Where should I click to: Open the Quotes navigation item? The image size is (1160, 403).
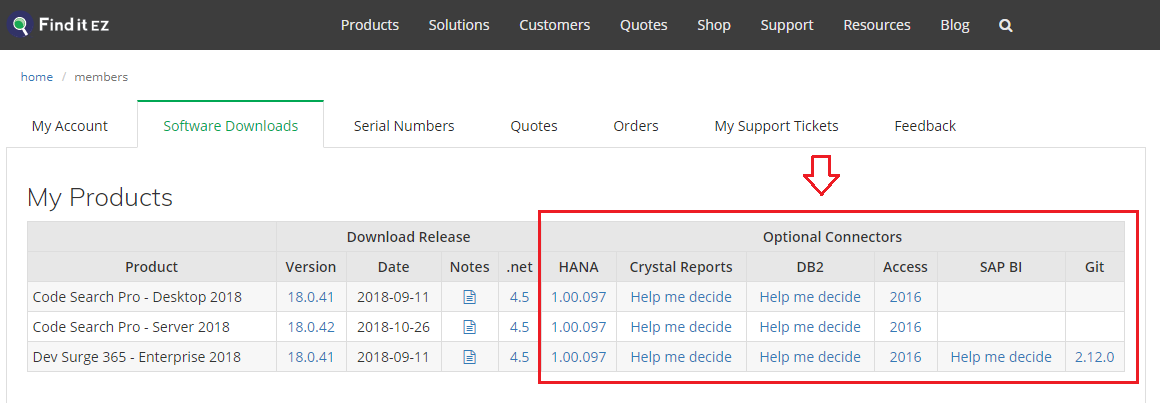[644, 25]
